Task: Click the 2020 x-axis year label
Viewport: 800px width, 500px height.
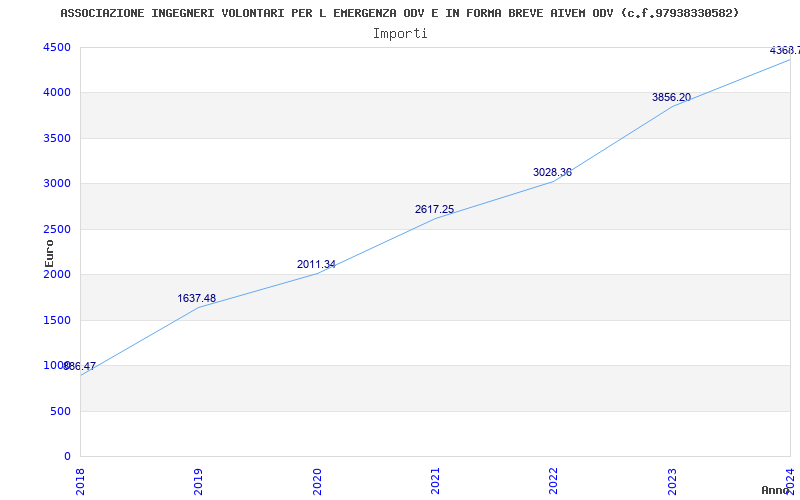Action: [317, 482]
